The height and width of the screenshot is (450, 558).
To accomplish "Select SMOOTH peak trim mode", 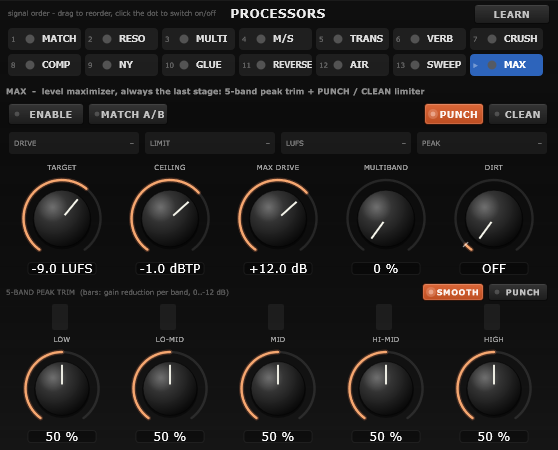I will (x=453, y=292).
